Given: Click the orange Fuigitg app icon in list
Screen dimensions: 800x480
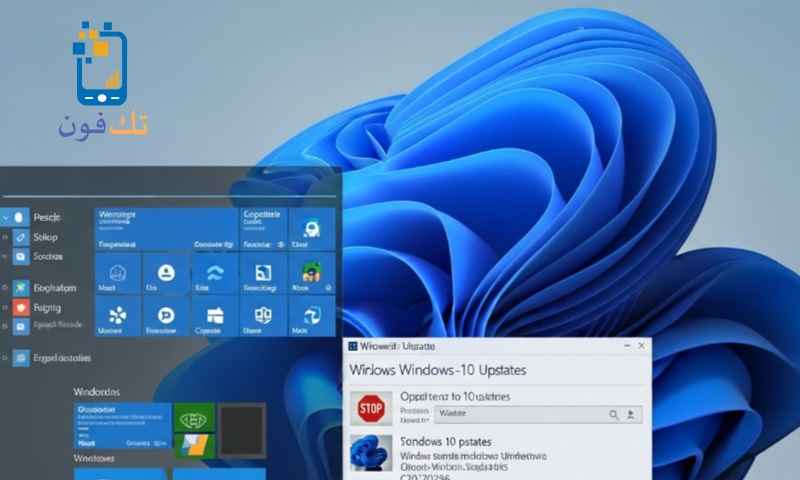Looking at the screenshot, I should 21,308.
